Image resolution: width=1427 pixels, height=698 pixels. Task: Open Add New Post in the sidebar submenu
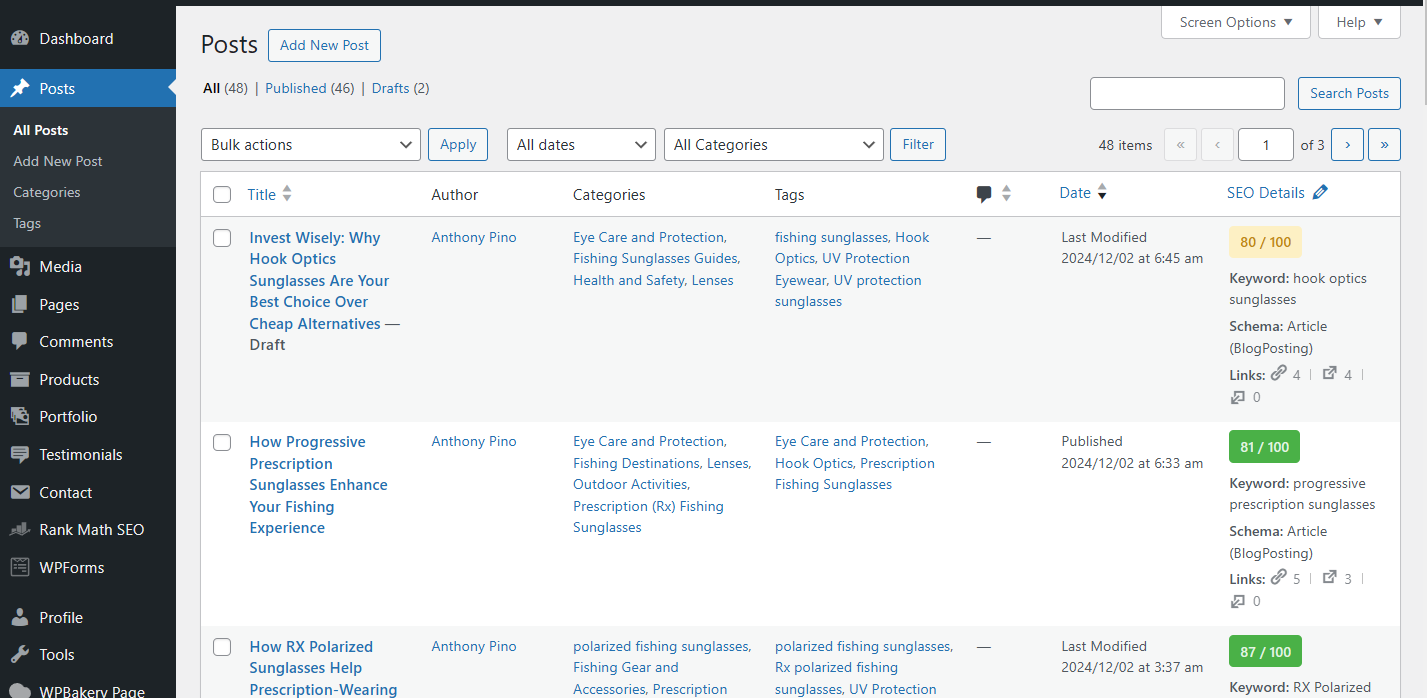coord(58,161)
